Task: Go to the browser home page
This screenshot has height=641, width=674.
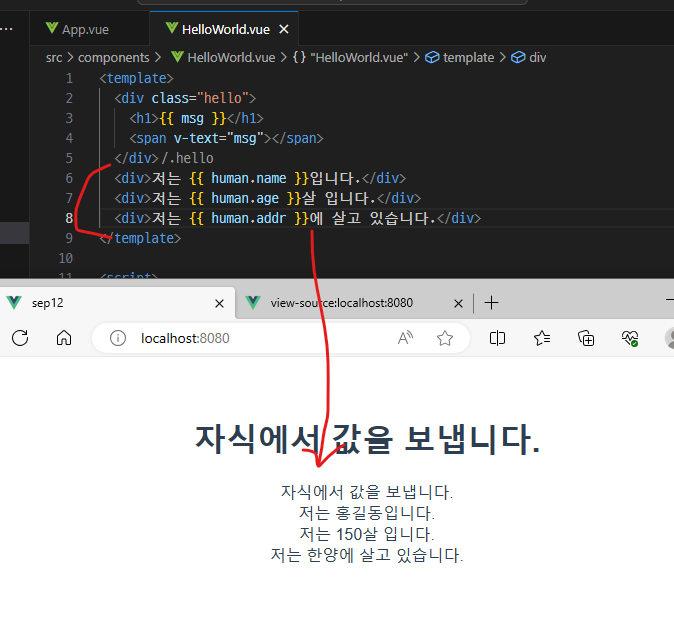Action: (64, 338)
